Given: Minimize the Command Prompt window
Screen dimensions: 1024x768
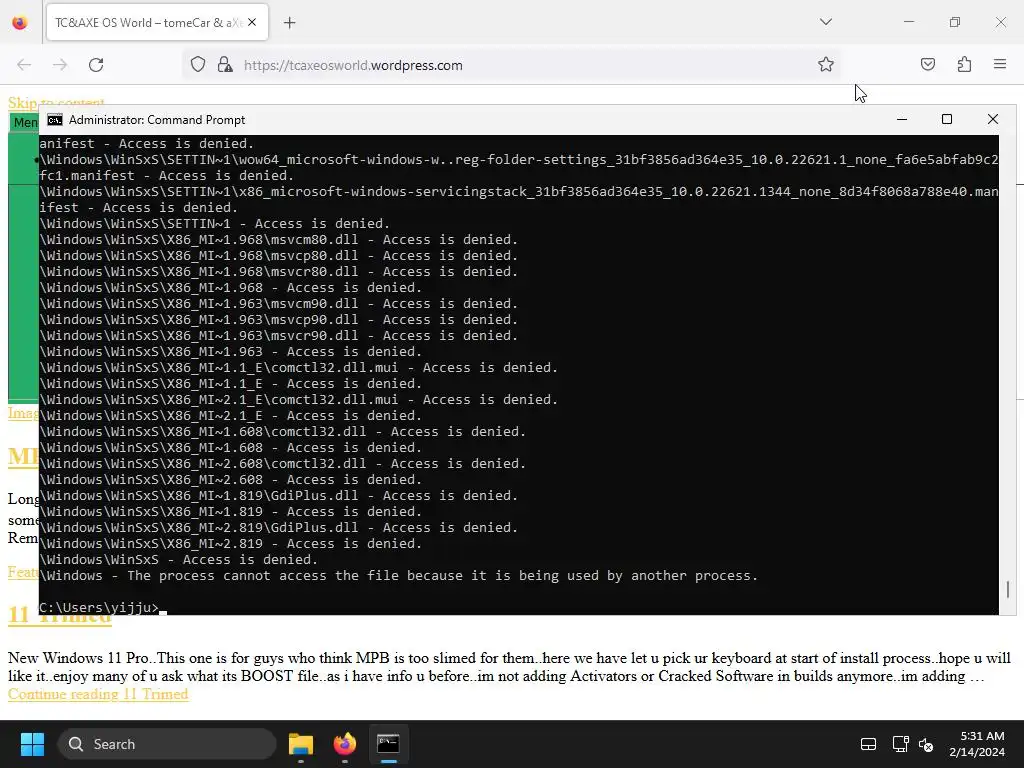Looking at the screenshot, I should [x=902, y=120].
